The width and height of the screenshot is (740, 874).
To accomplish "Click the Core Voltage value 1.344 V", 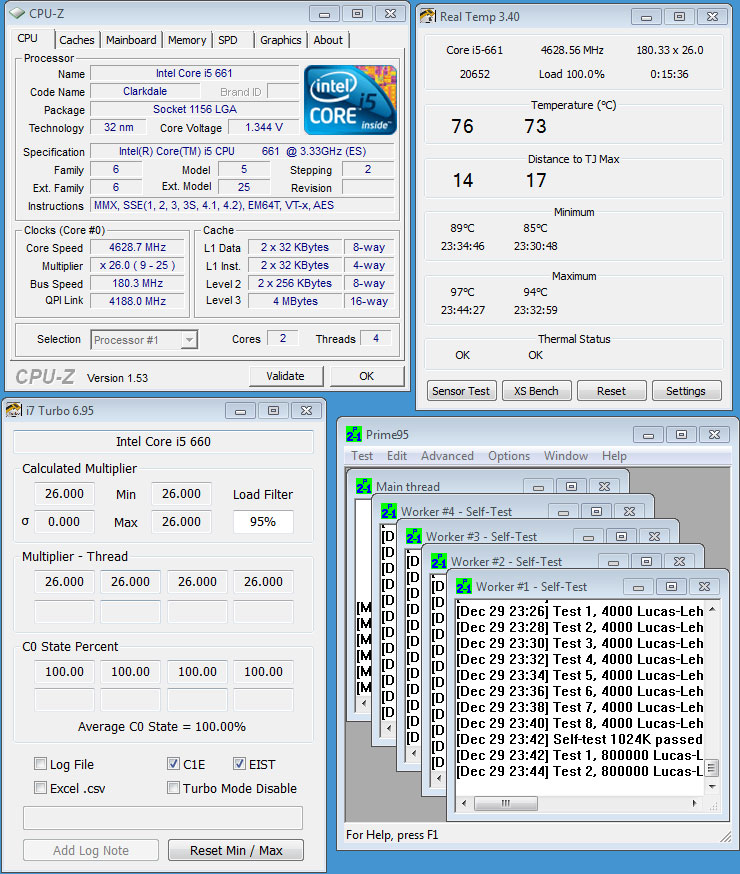I will [x=264, y=127].
